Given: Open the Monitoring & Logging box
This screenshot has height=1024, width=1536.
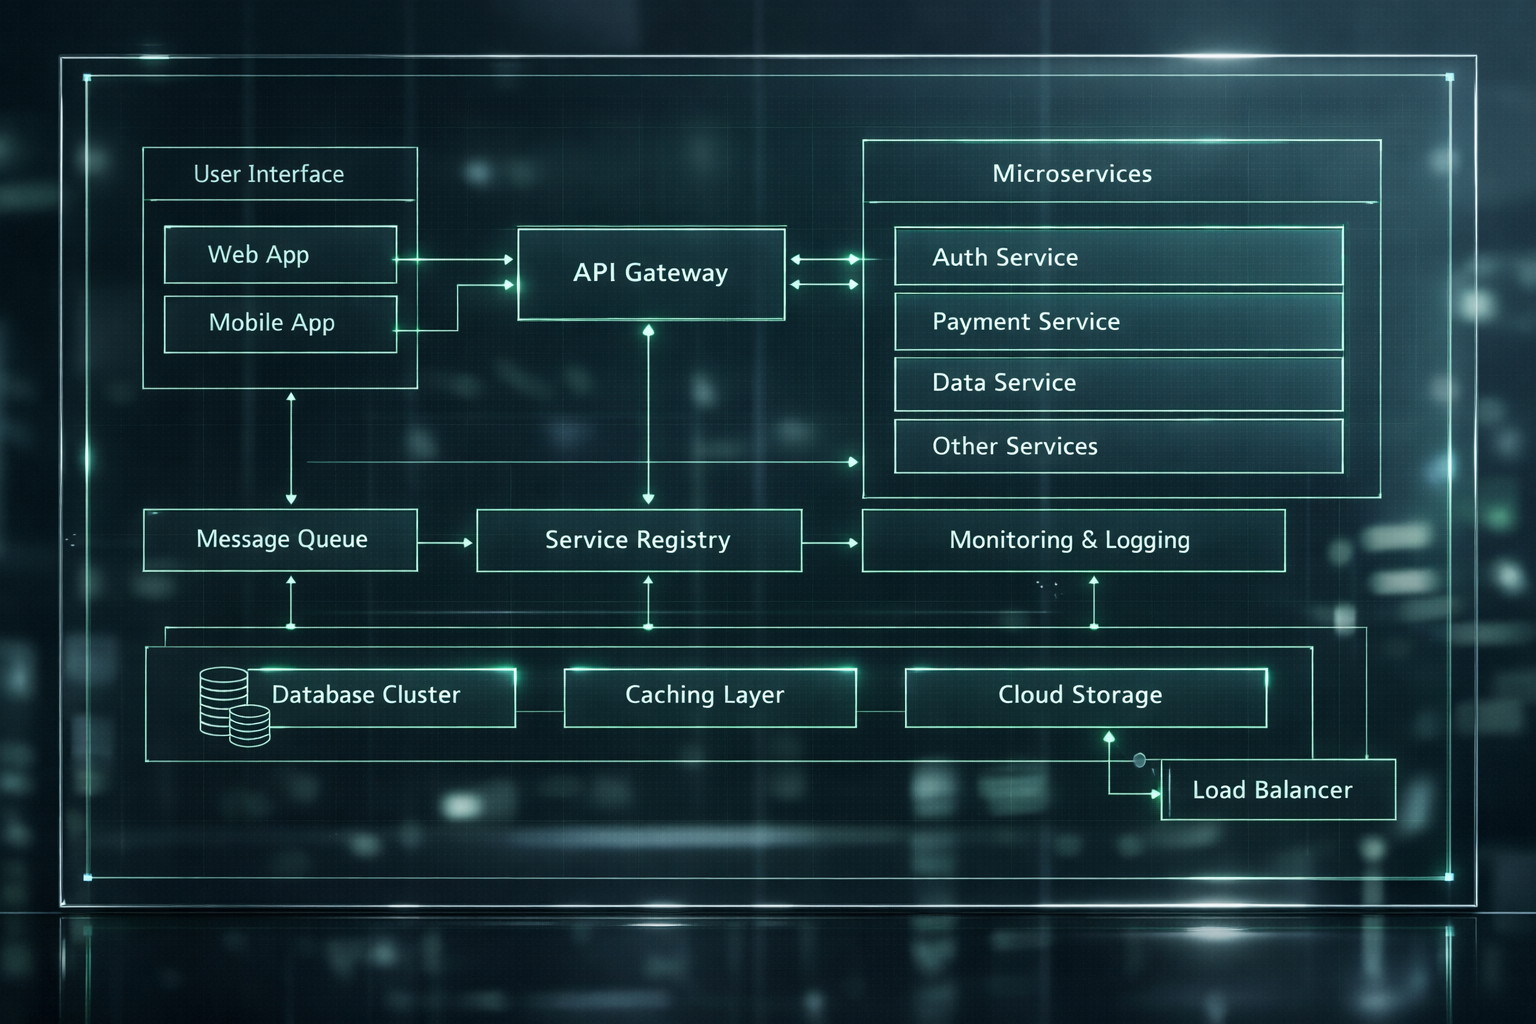Looking at the screenshot, I should click(1073, 541).
